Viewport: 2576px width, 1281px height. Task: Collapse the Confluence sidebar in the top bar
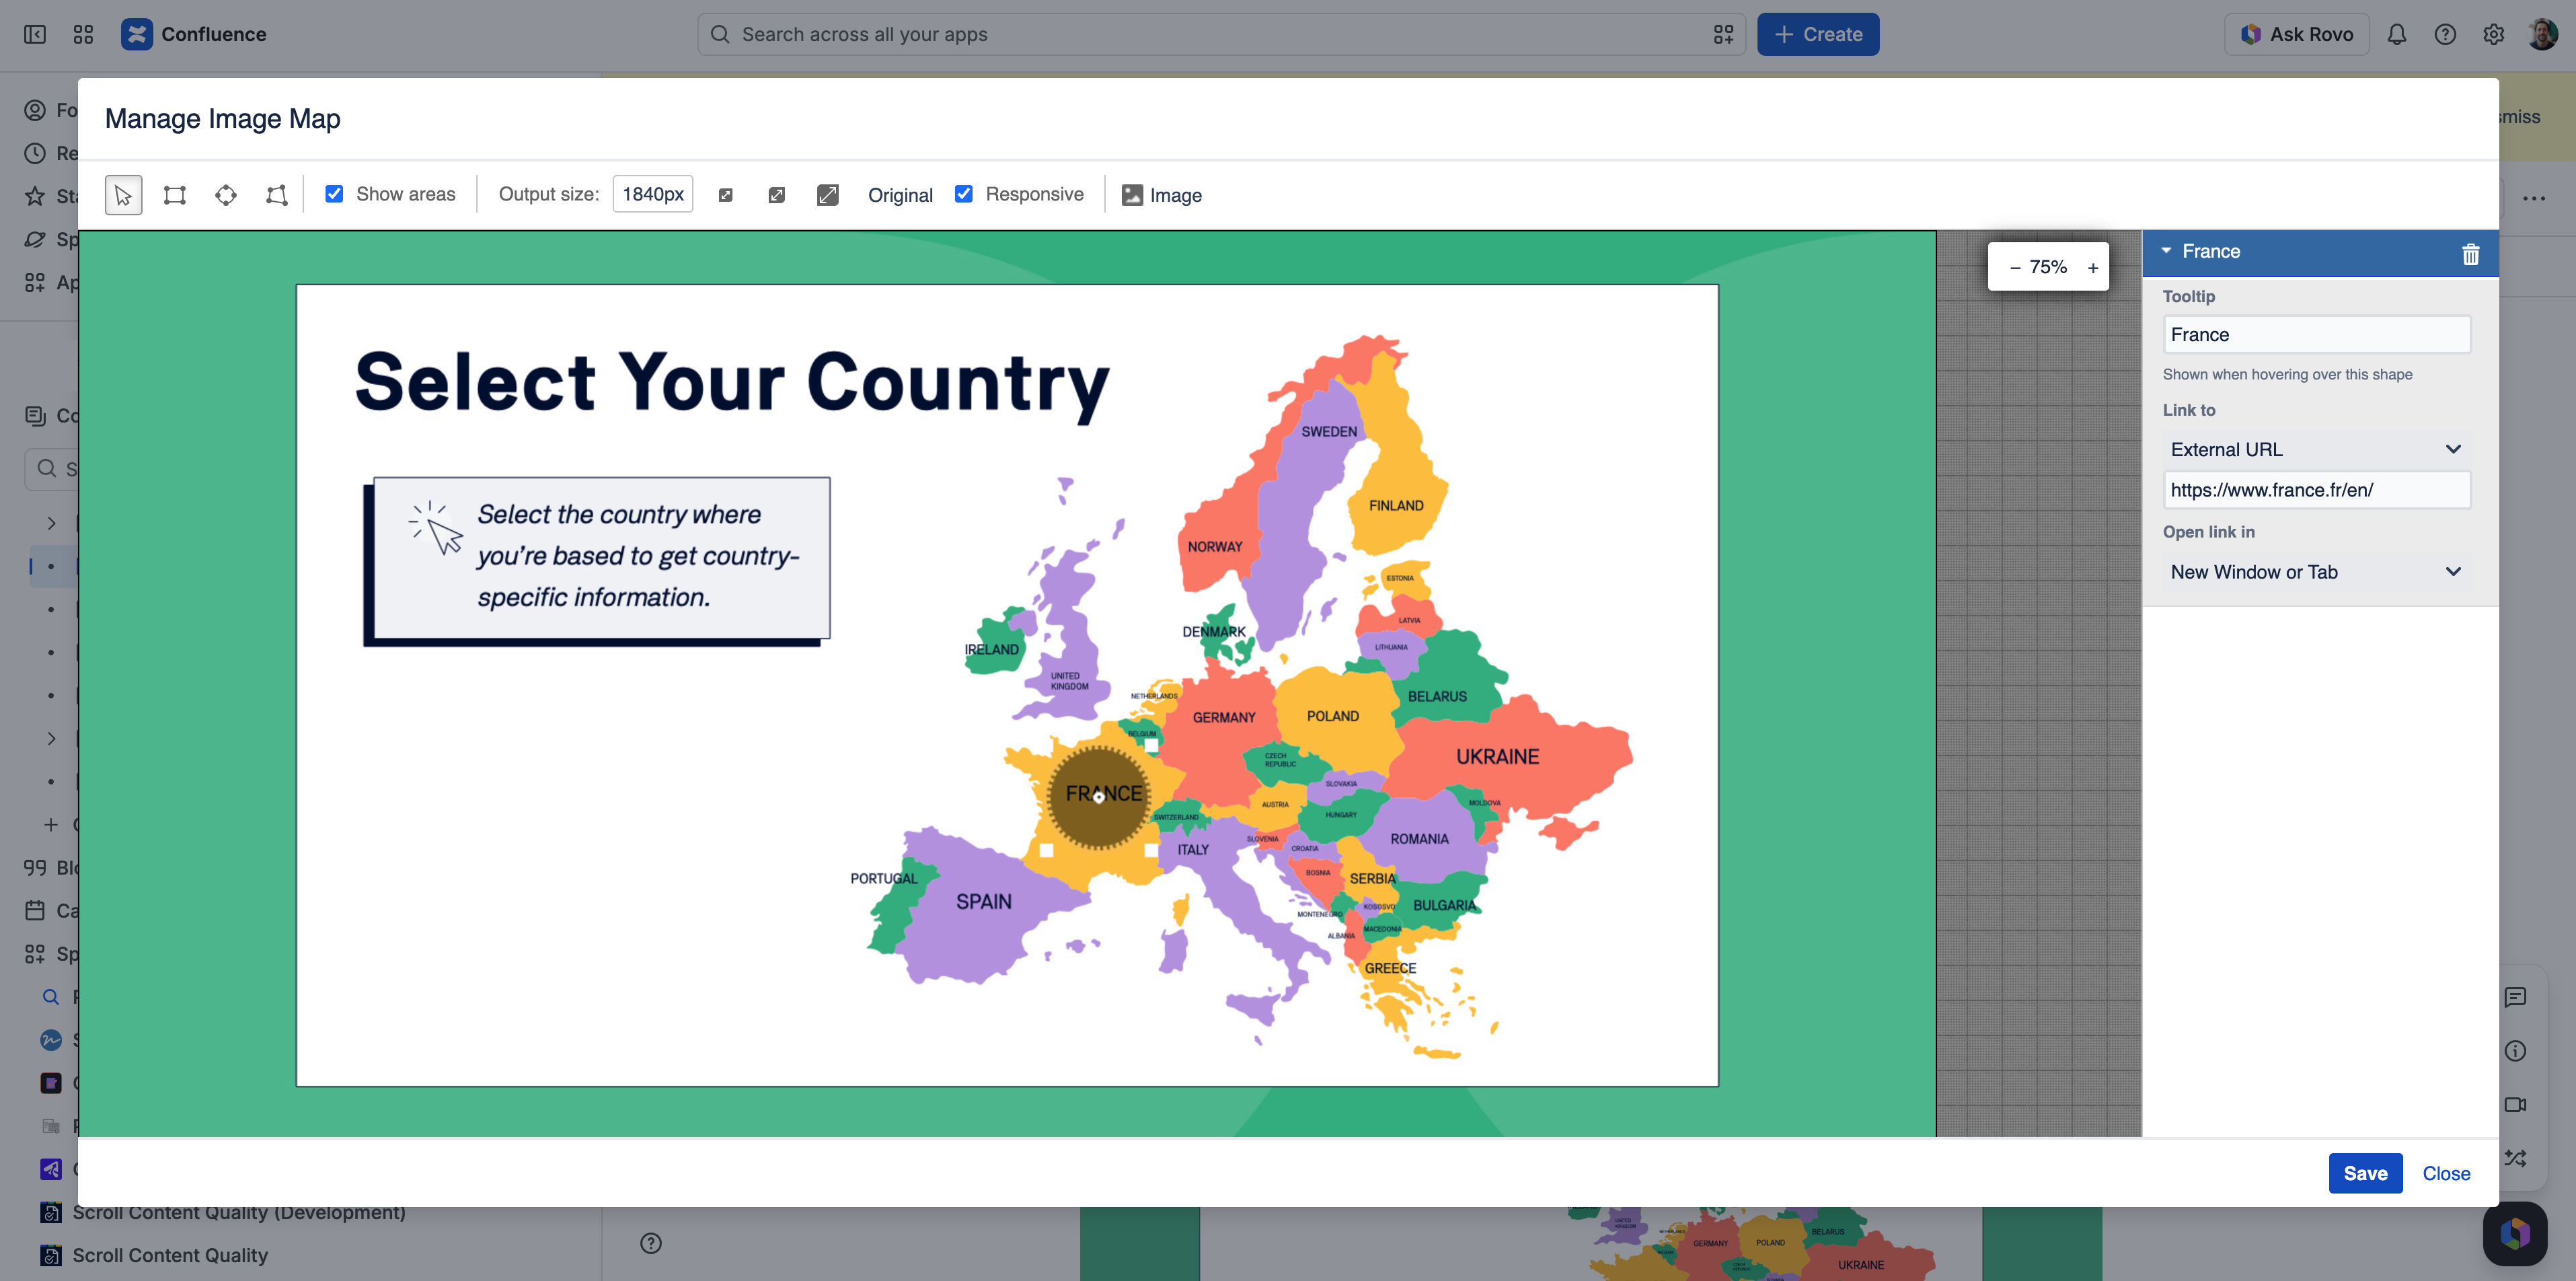(x=35, y=34)
